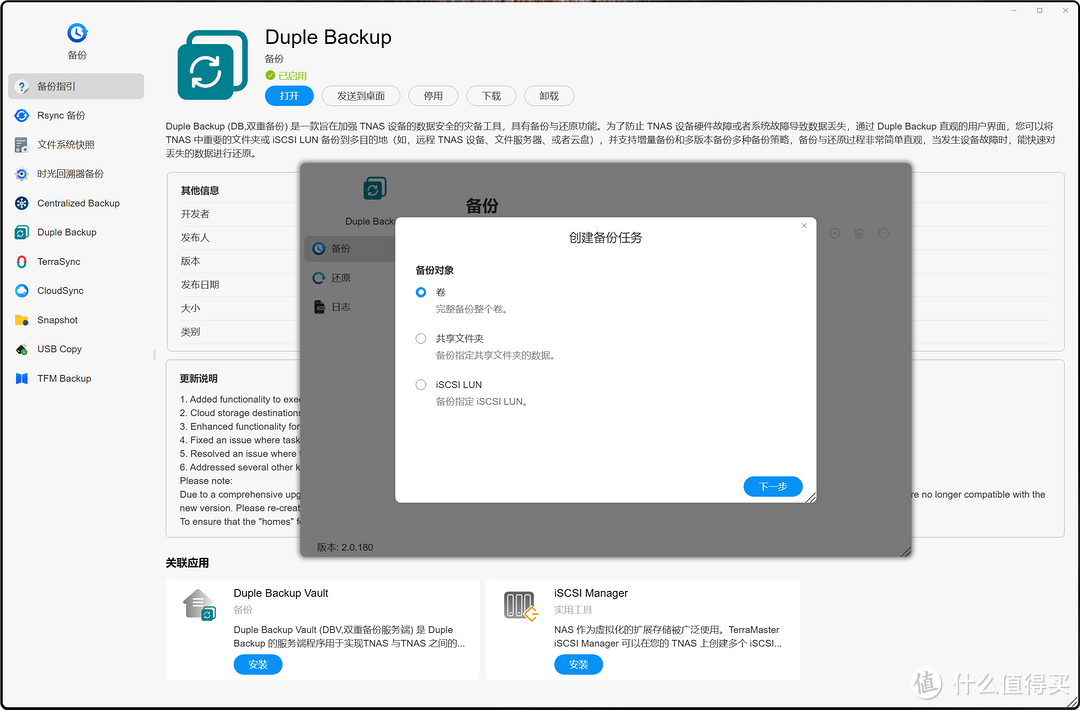1080x710 pixels.
Task: Click the 日志 log file icon
Action: [x=319, y=307]
